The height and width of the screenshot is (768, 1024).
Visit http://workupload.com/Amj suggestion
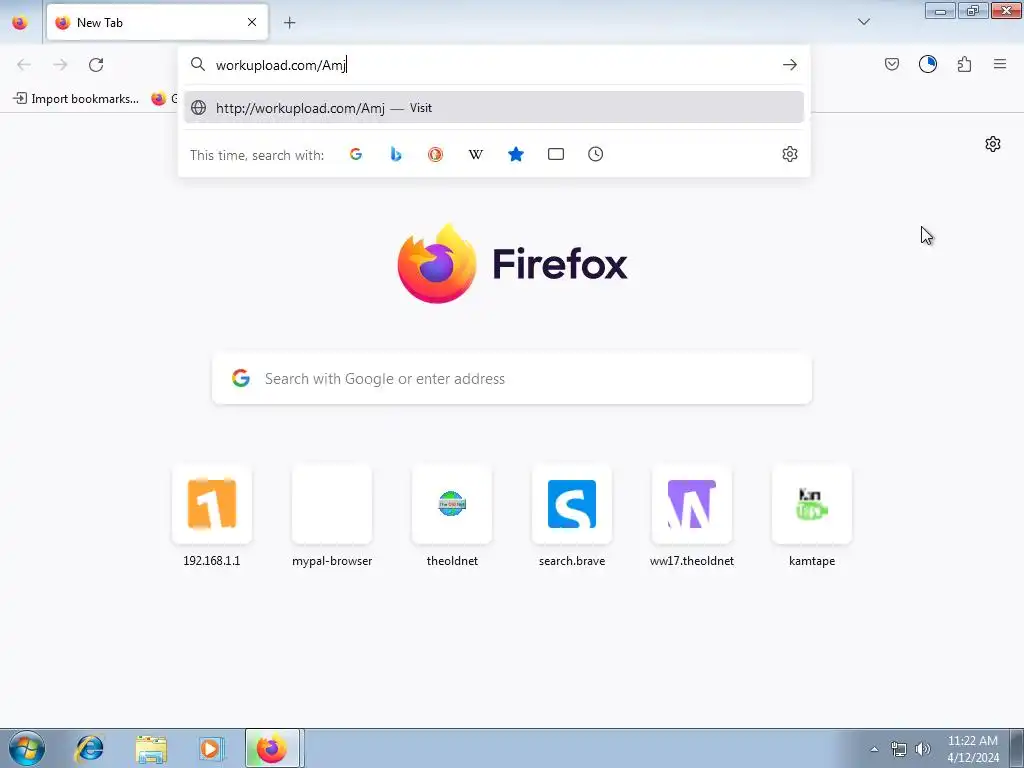(x=494, y=108)
